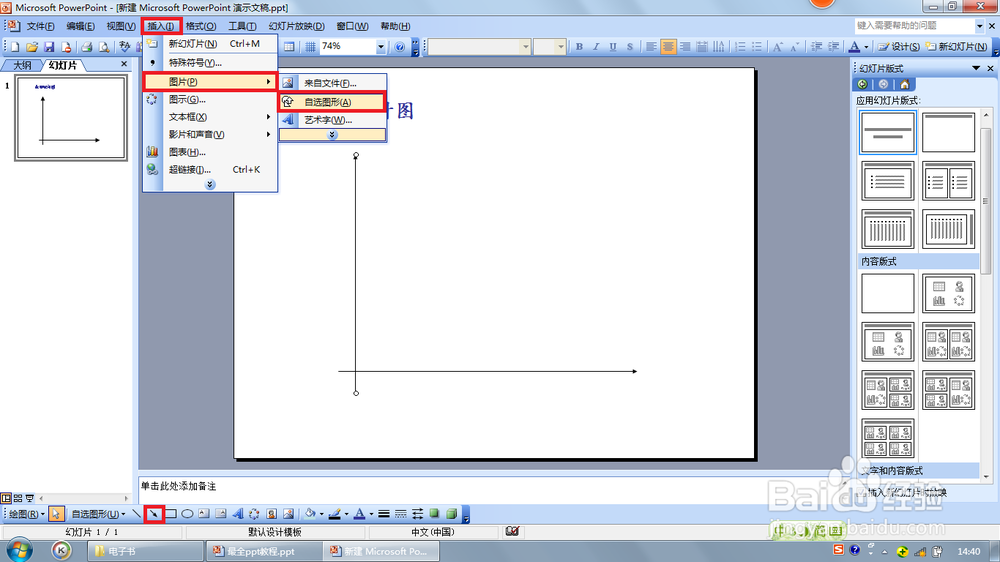
Task: Pick fill color paint bucket
Action: click(x=310, y=514)
